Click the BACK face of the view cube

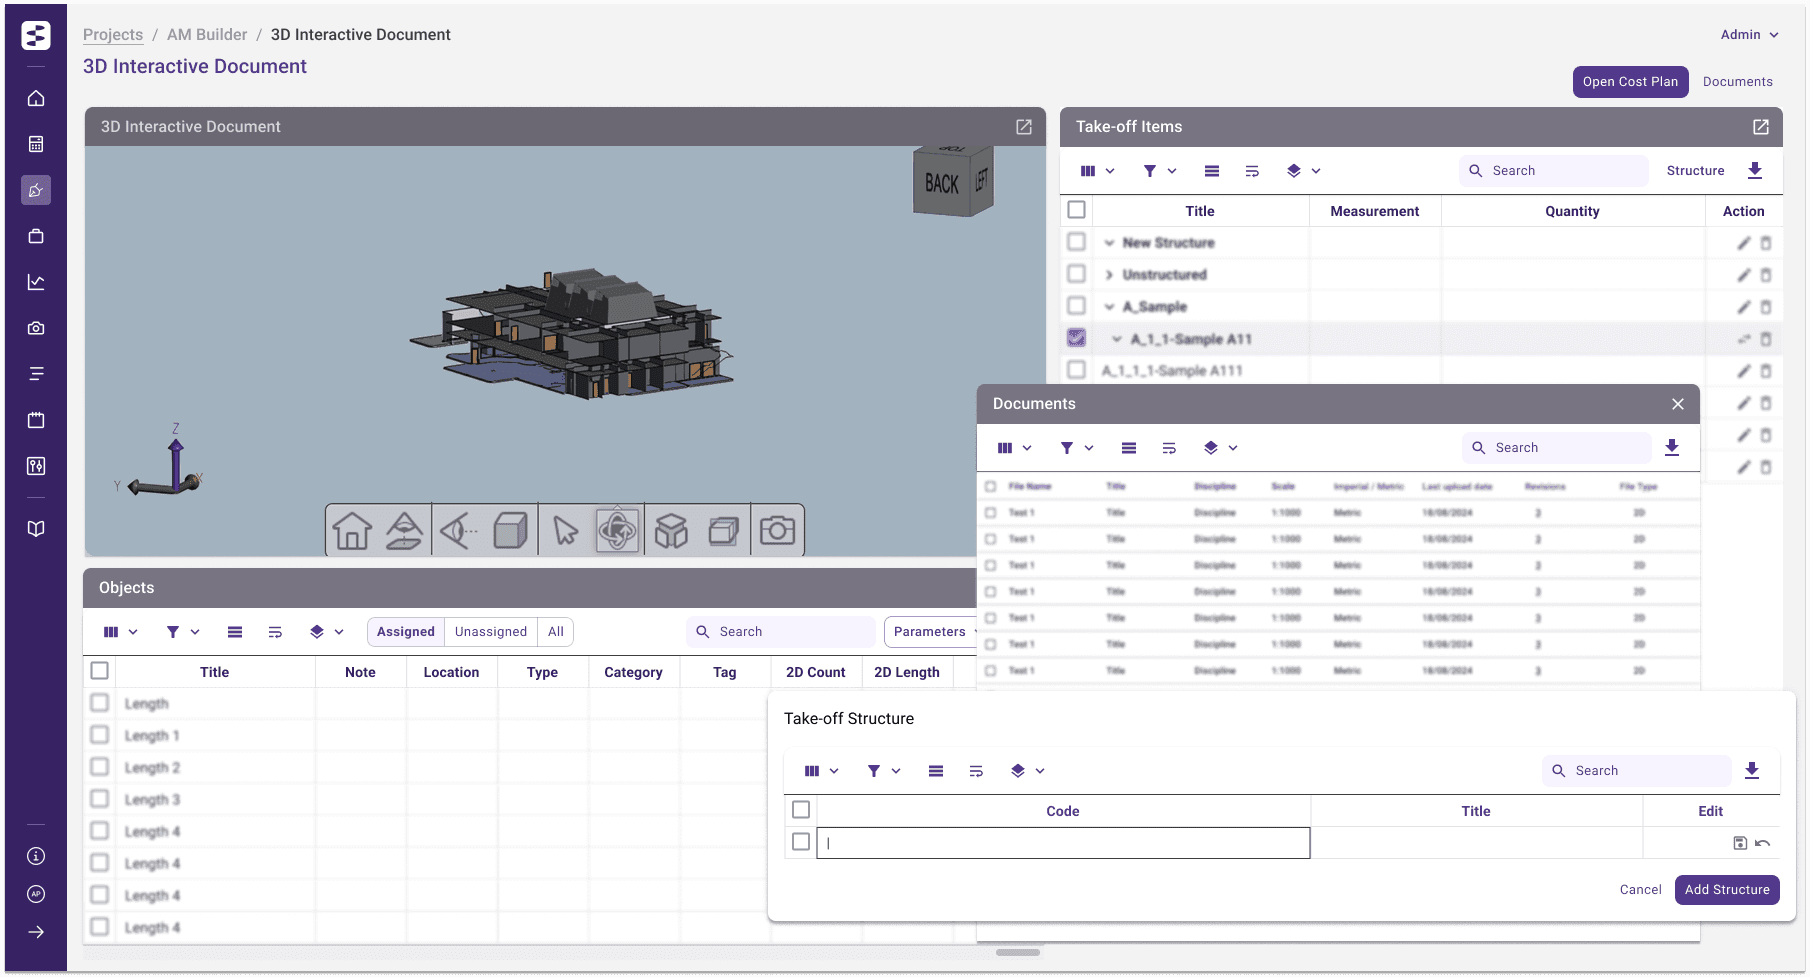(941, 184)
